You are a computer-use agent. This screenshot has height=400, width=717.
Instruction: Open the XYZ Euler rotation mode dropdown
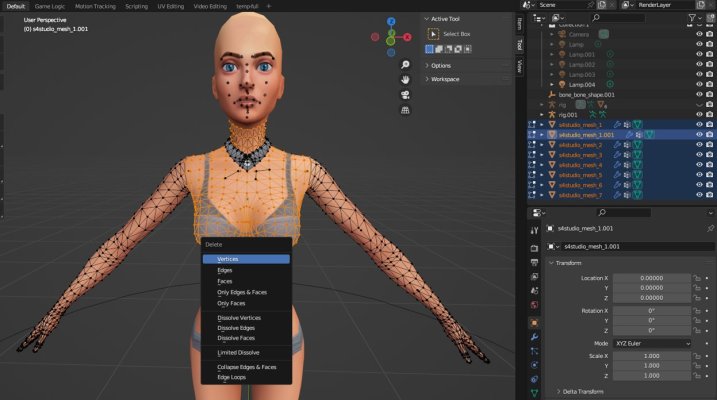tap(652, 343)
